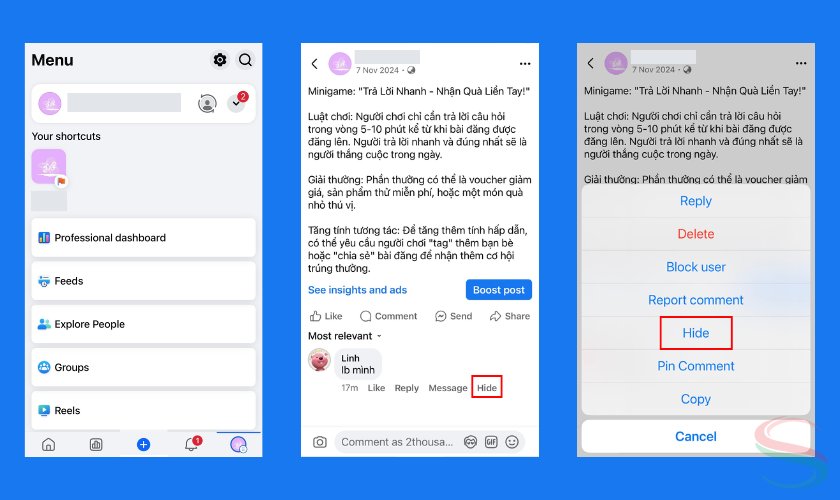840x500 pixels.
Task: Open Professional dashboard menu item
Action: [143, 237]
